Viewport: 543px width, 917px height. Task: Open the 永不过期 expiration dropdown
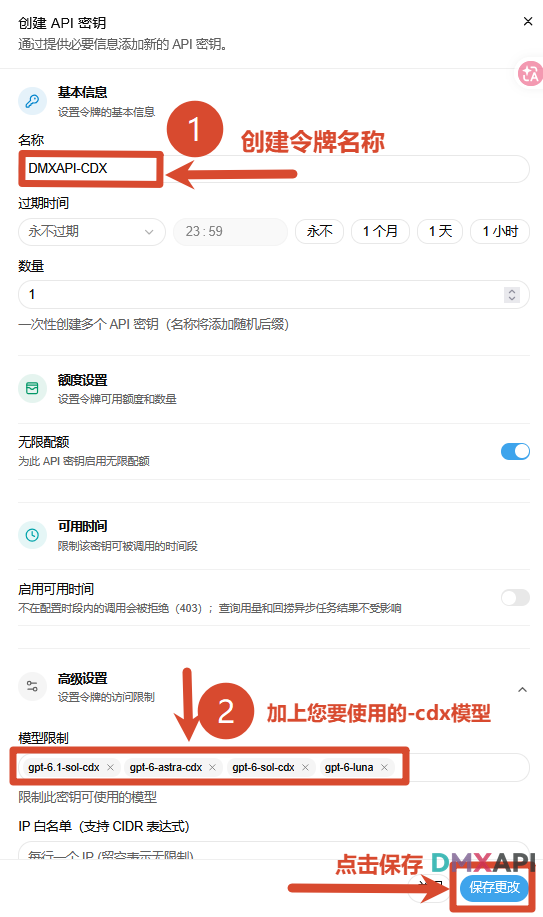tap(92, 232)
